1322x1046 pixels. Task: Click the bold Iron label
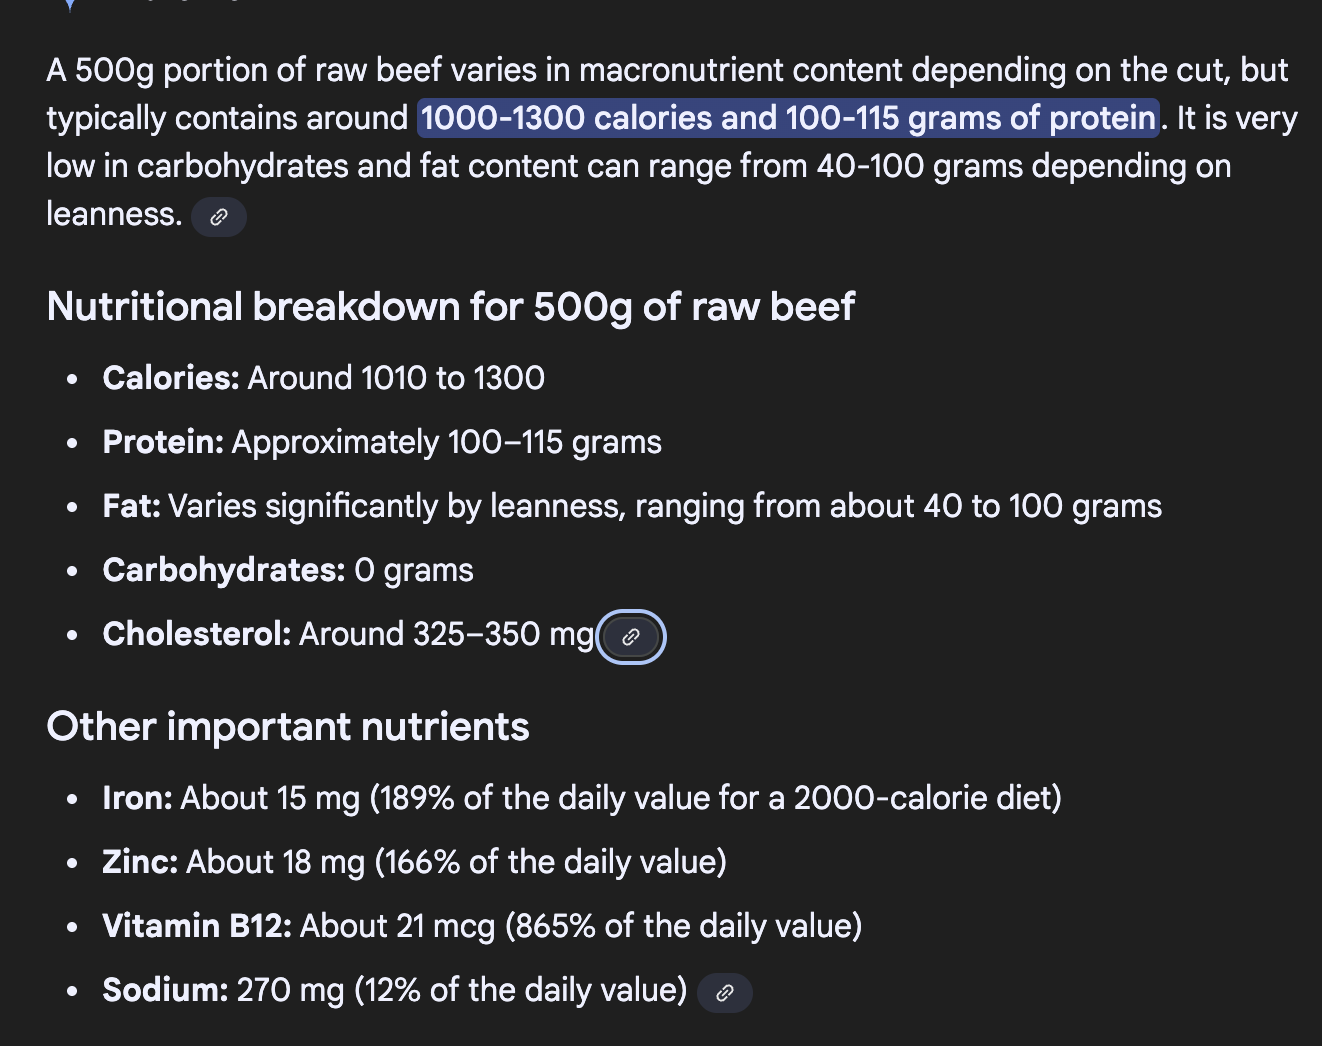coord(138,798)
